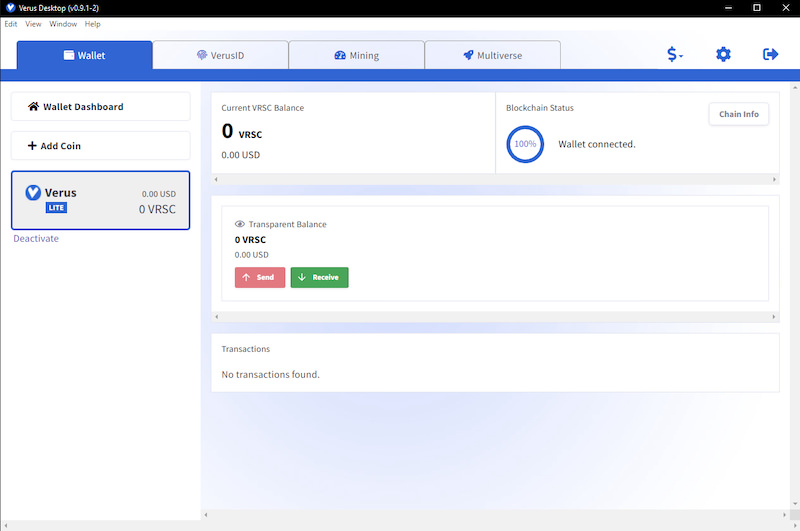800x531 pixels.
Task: Click the transparent balance scrollbar left arrow
Action: [217, 317]
